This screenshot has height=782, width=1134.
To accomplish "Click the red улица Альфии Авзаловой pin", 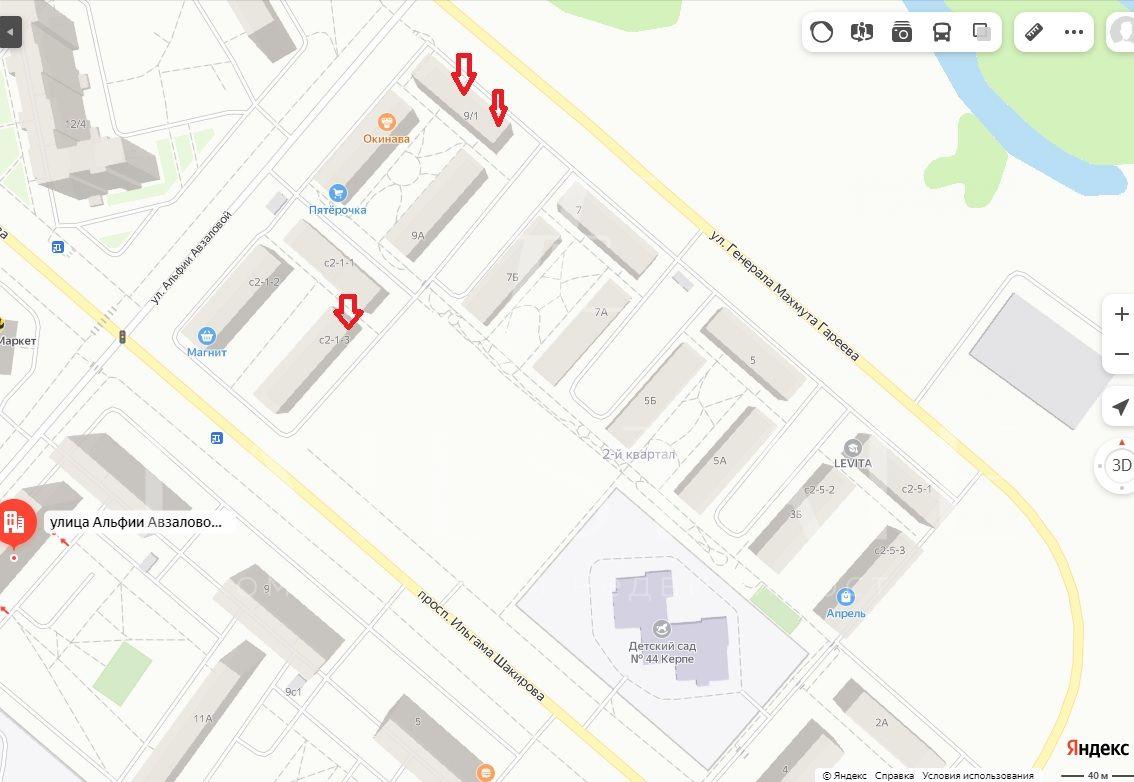I will 16,522.
